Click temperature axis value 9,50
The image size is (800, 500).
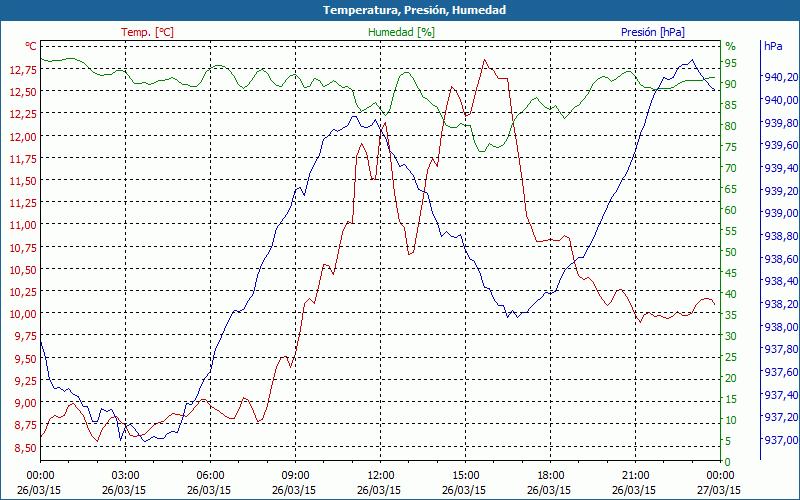click(x=26, y=358)
